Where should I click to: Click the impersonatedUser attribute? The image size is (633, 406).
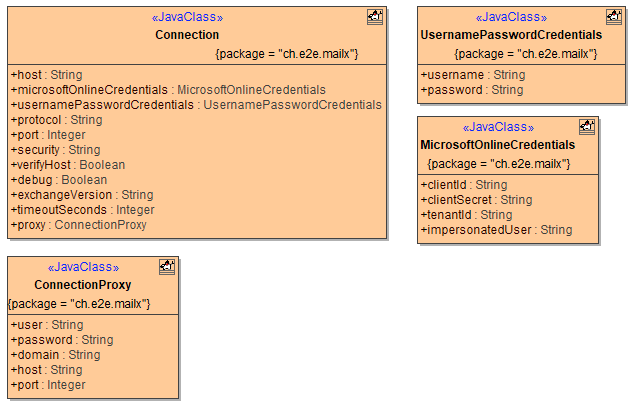496,230
